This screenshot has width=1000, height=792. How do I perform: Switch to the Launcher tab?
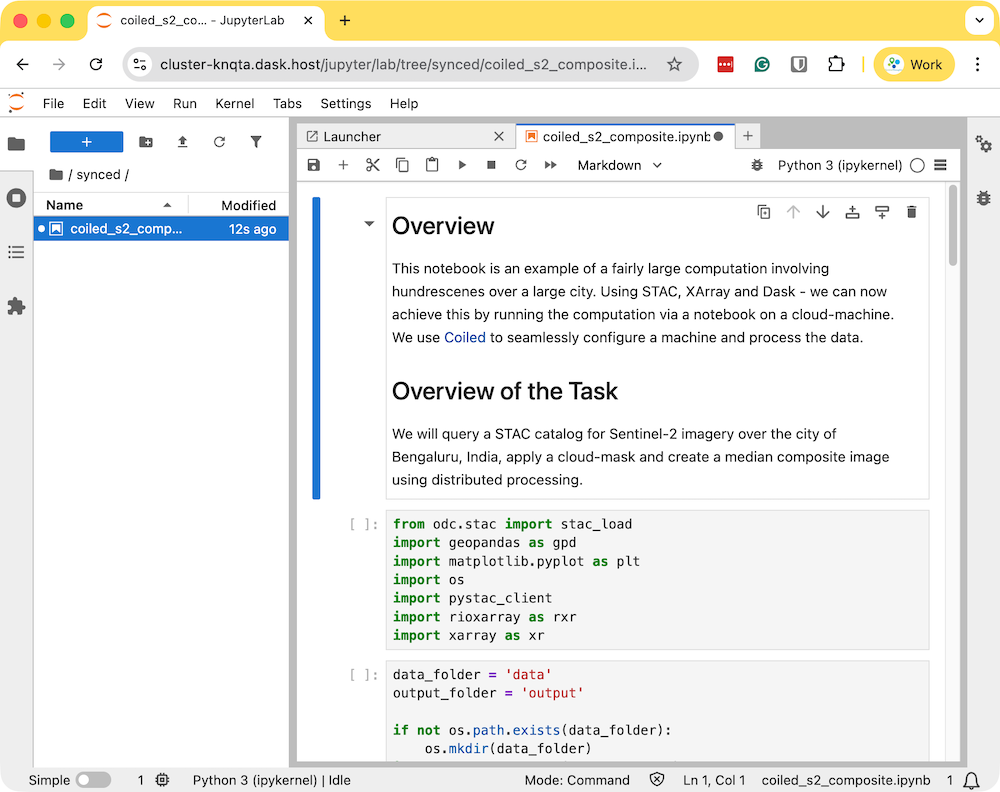pos(352,136)
